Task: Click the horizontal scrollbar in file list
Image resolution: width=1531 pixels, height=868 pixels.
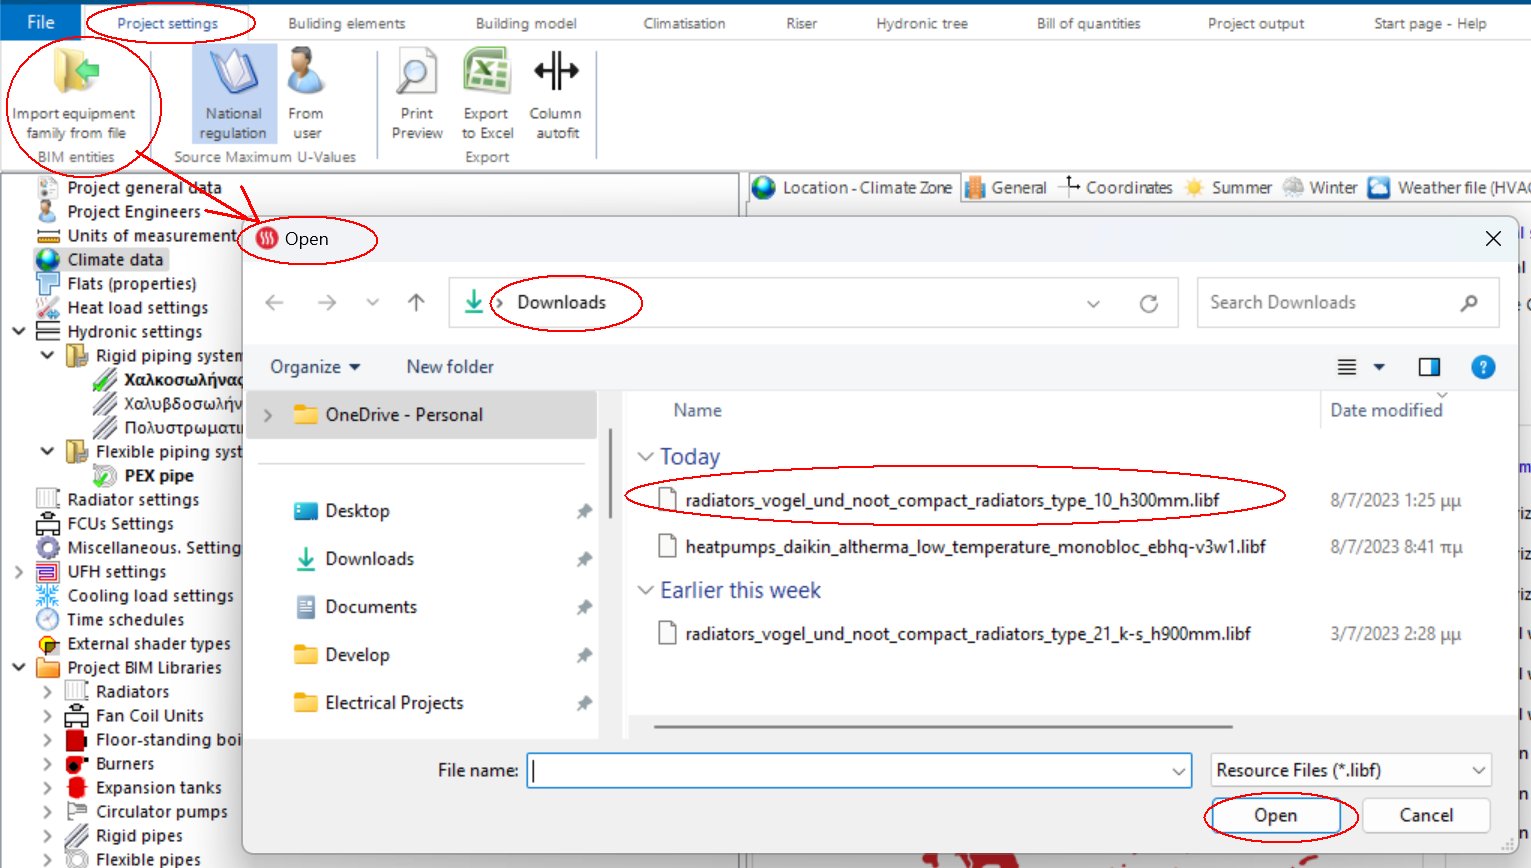Action: (x=943, y=727)
